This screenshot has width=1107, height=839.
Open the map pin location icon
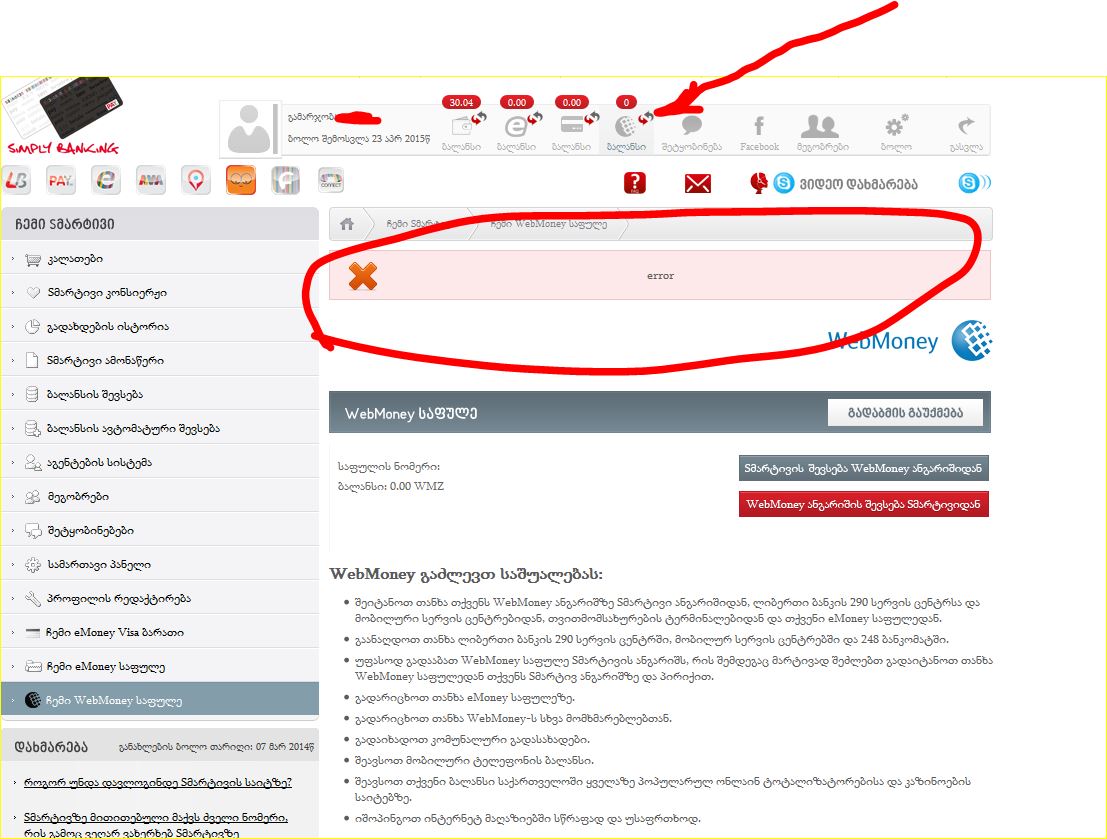pos(196,181)
